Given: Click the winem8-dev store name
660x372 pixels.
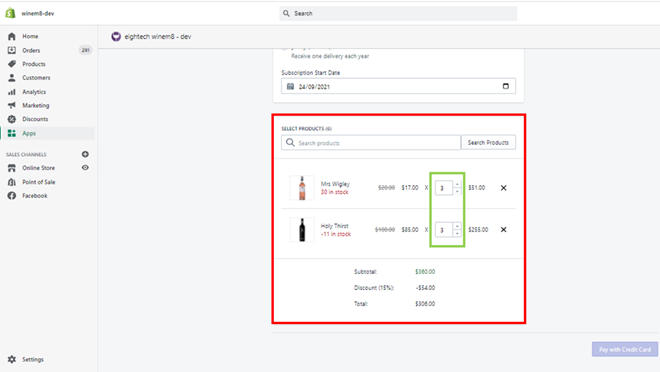Looking at the screenshot, I should [37, 13].
